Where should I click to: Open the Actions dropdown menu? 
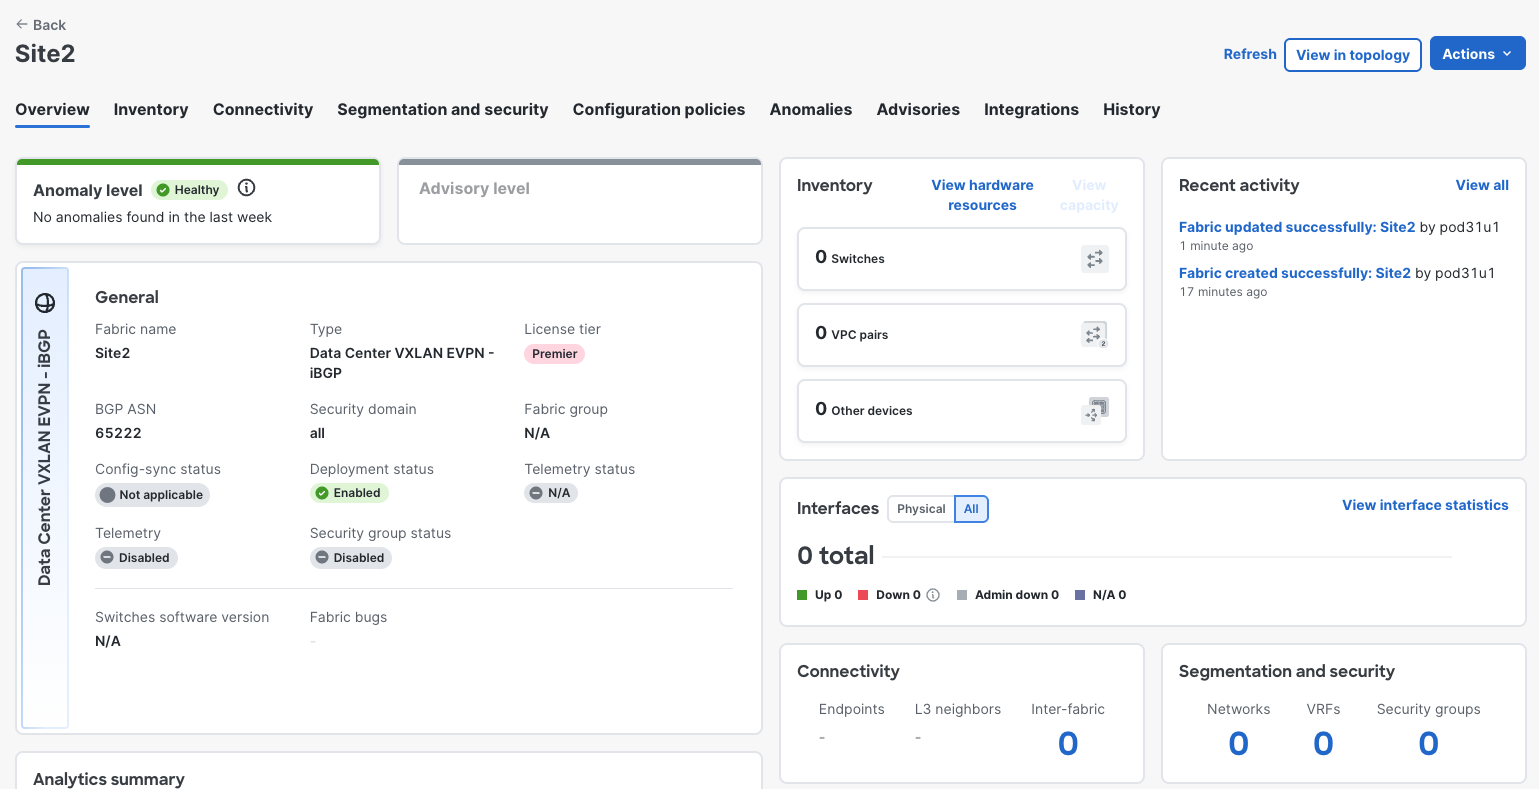[x=1477, y=54]
